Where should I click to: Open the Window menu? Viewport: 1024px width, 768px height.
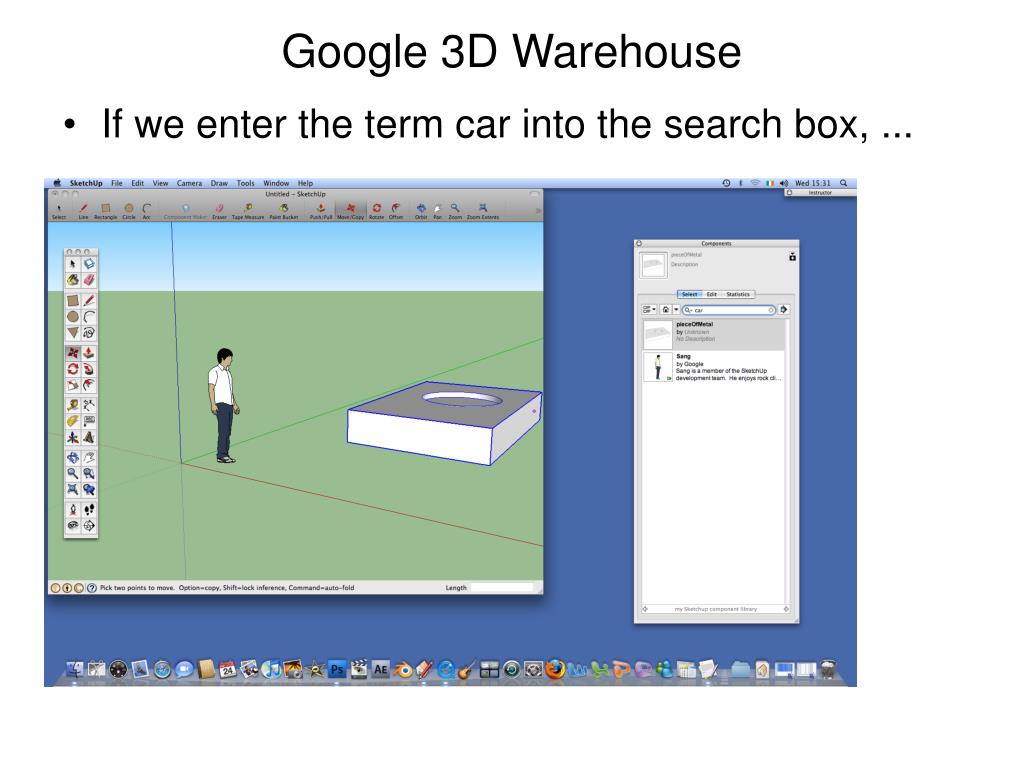pyautogui.click(x=276, y=184)
